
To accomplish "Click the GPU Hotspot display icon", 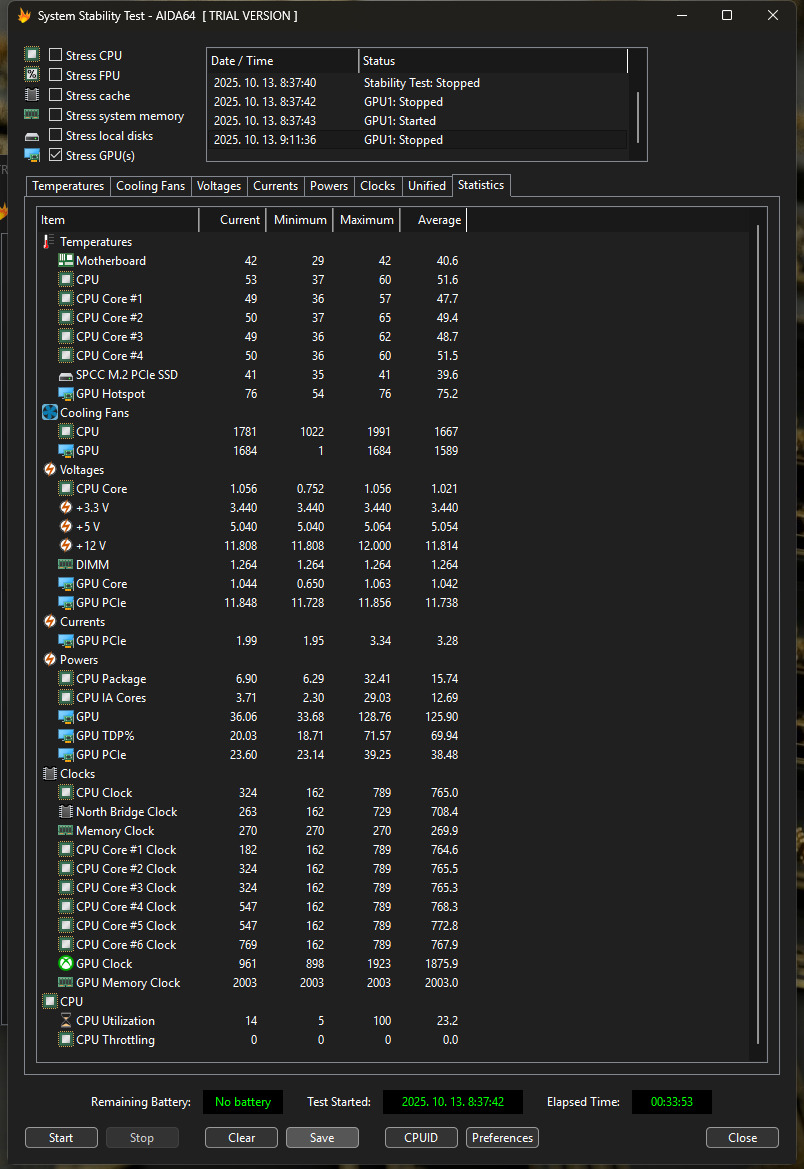I will click(66, 394).
